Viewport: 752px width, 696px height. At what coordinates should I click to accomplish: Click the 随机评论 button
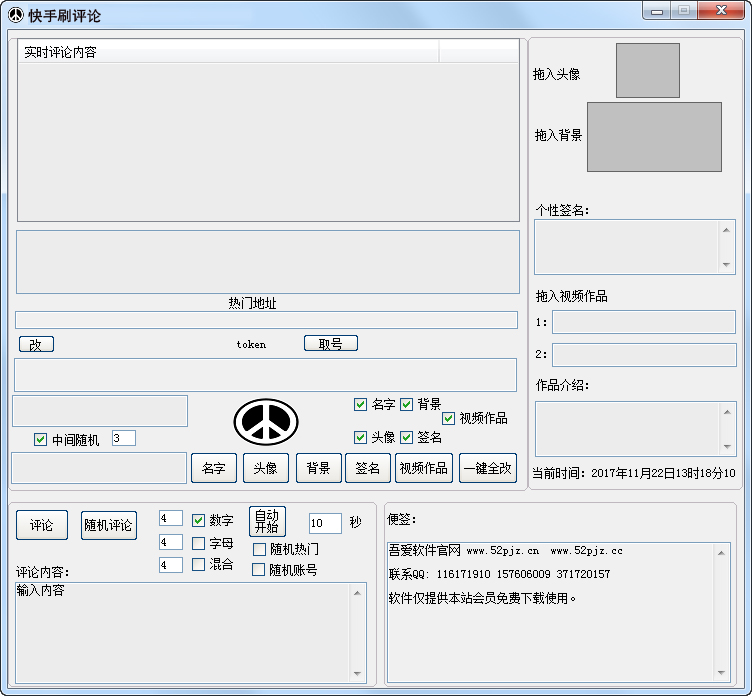point(108,525)
